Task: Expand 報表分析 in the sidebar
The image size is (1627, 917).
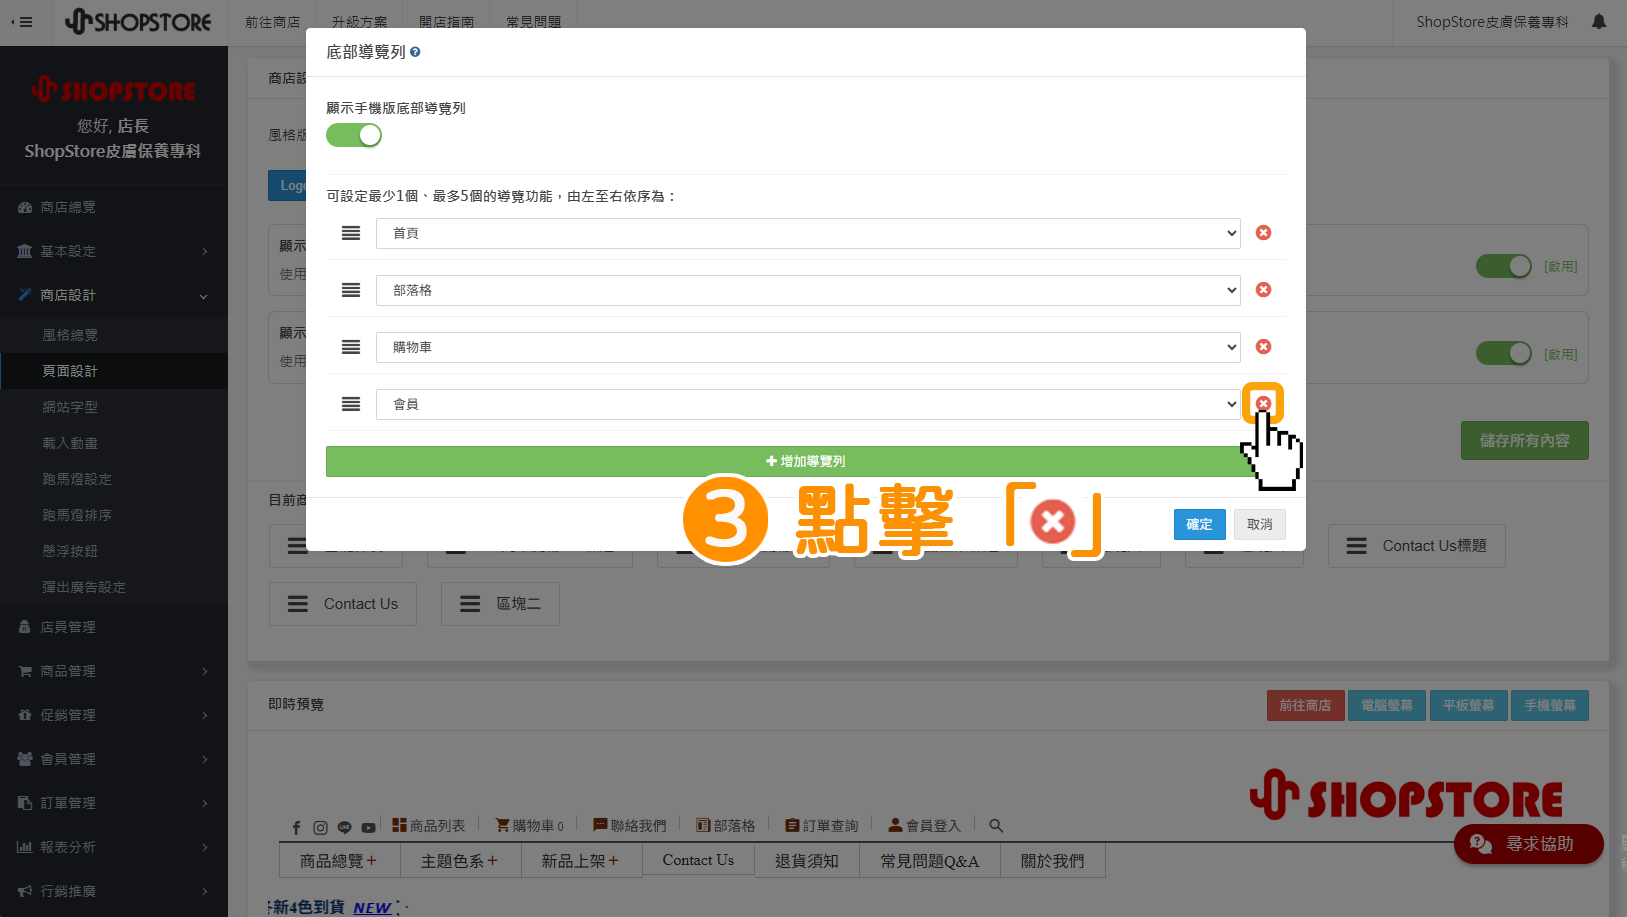Action: [x=114, y=847]
